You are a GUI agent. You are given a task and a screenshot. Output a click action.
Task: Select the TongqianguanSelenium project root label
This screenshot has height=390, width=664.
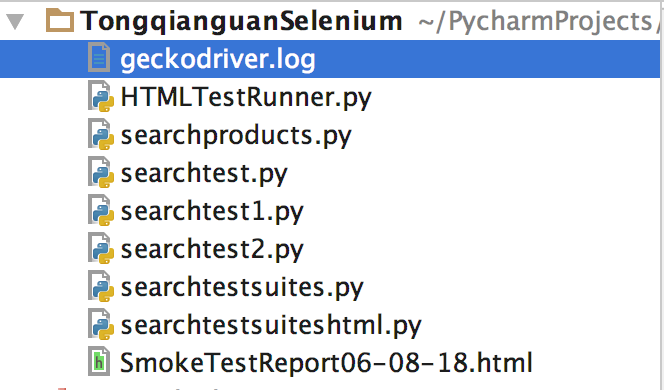pyautogui.click(x=241, y=21)
